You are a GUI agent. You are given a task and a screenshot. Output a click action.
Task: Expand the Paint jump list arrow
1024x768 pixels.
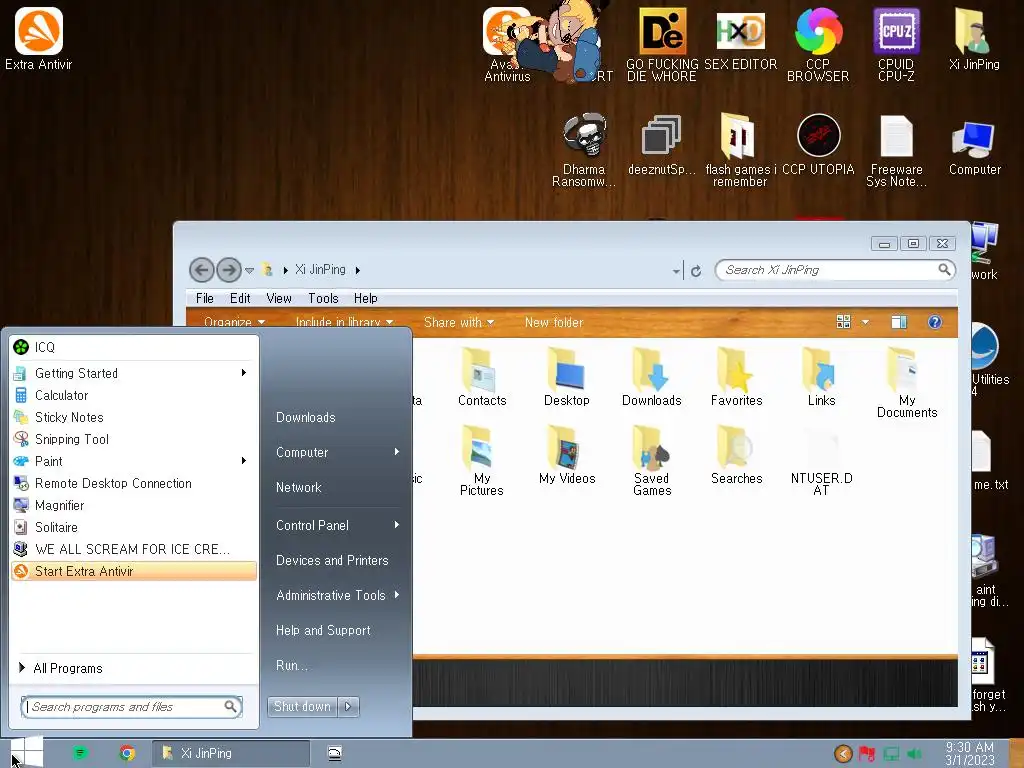pyautogui.click(x=244, y=461)
